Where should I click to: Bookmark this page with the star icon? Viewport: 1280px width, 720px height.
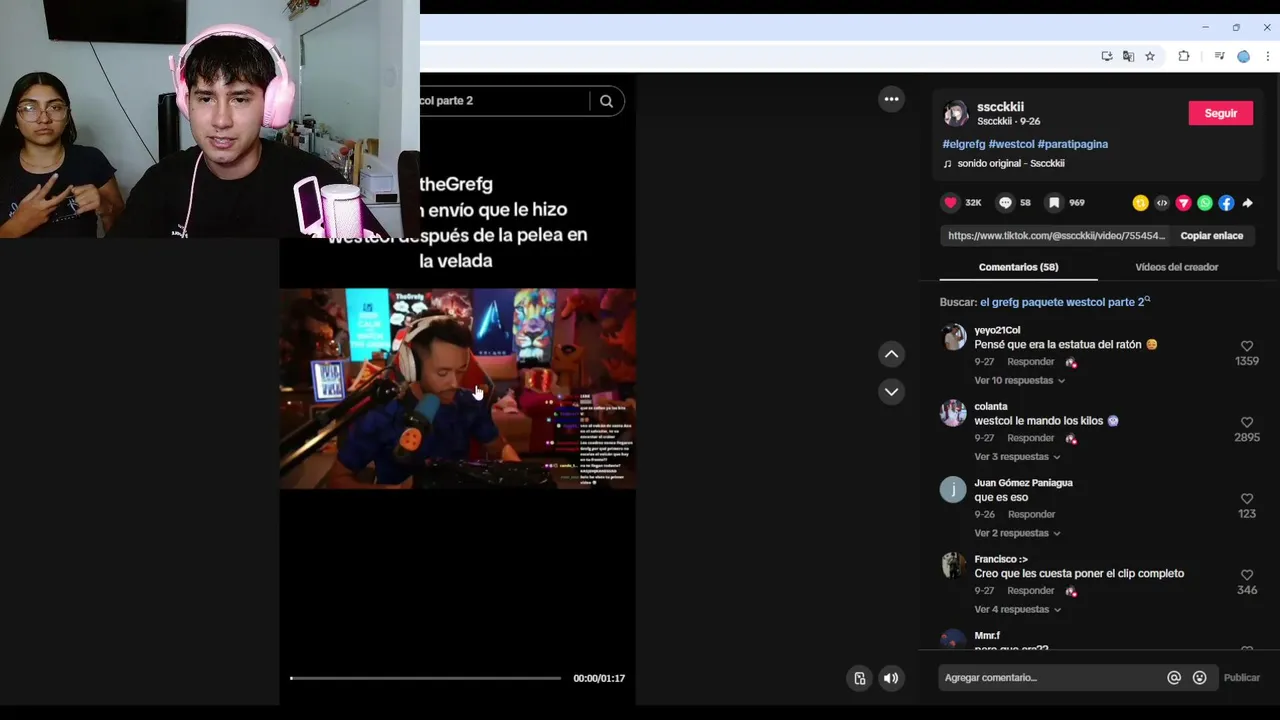1150,56
